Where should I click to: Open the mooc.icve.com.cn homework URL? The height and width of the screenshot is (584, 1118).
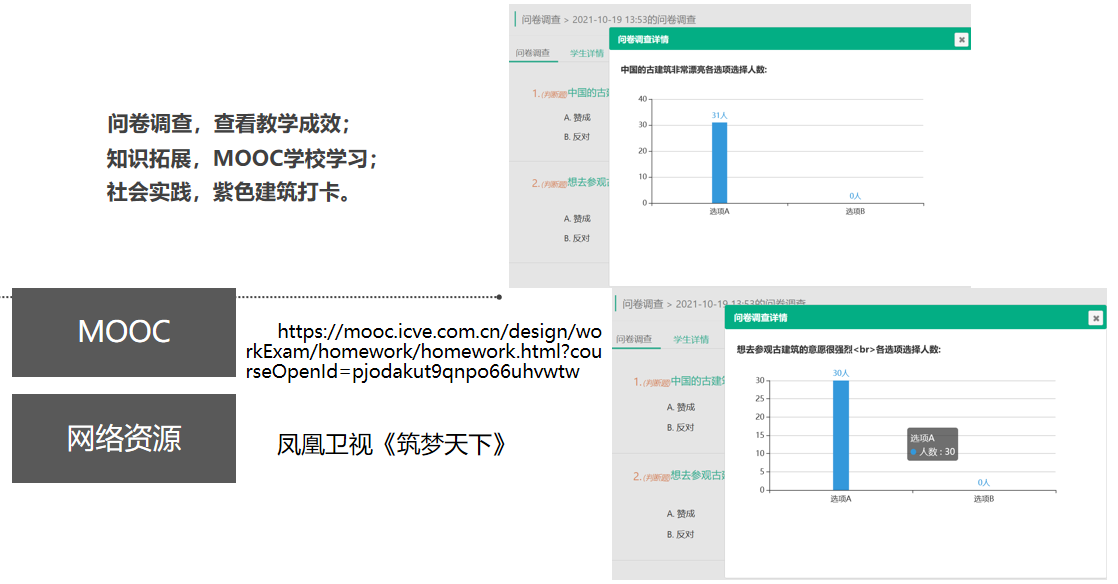(x=424, y=352)
